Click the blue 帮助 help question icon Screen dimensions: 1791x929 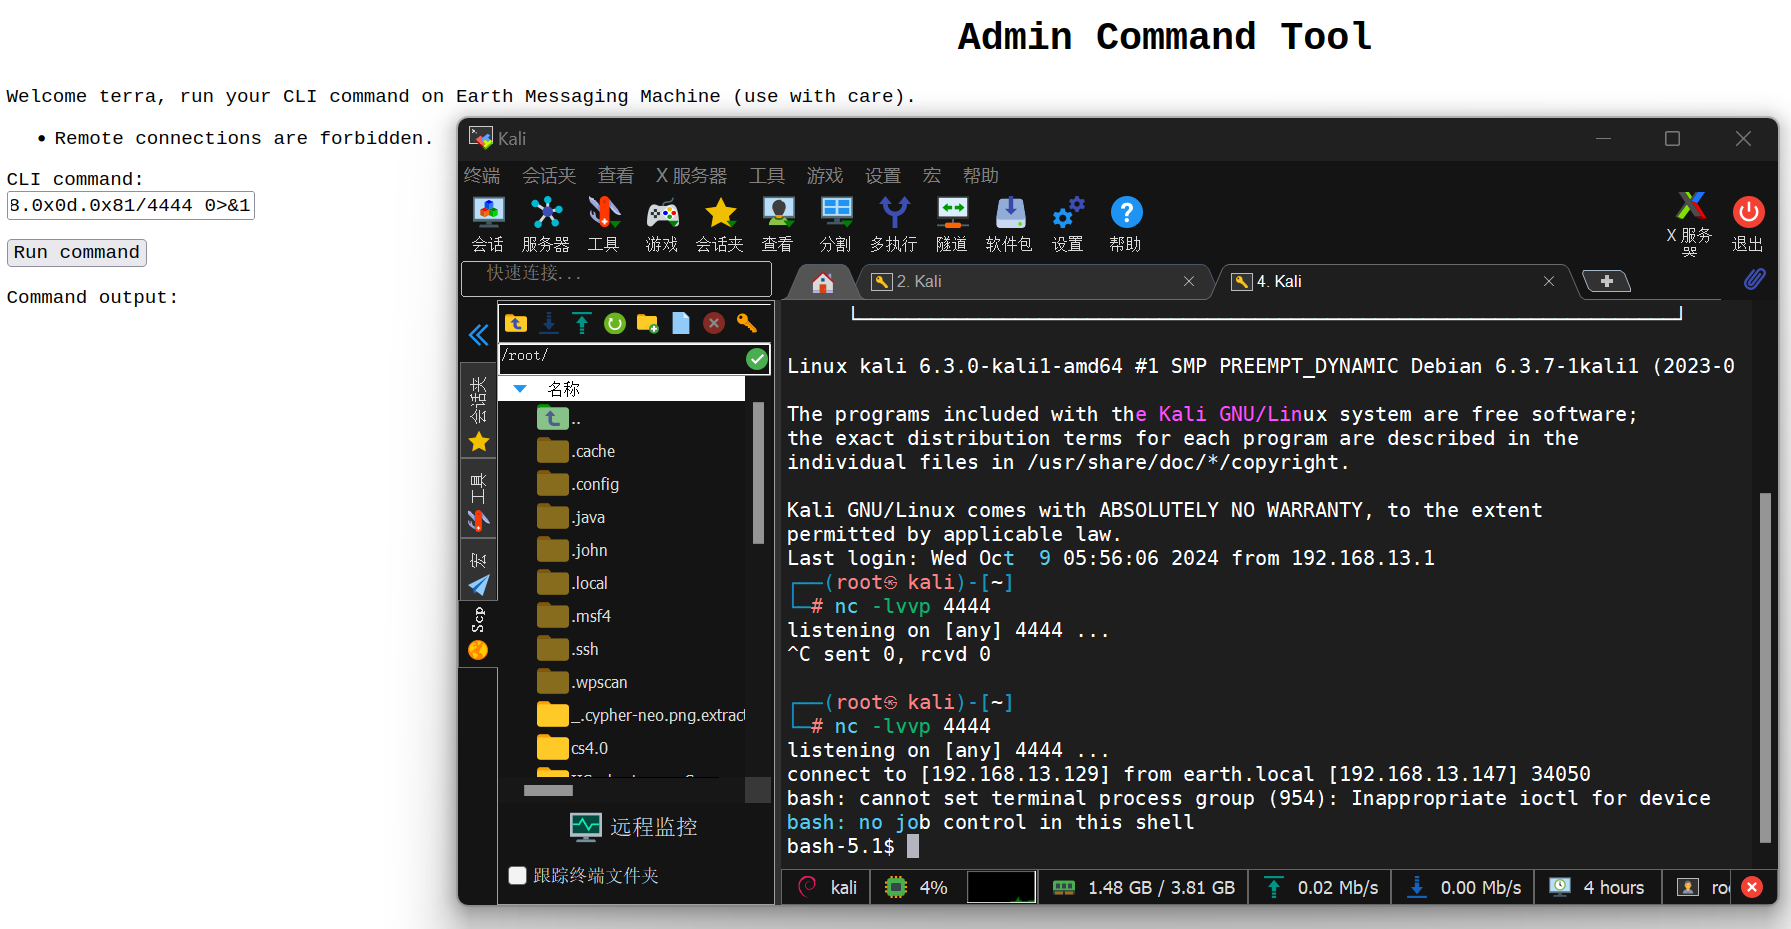[x=1126, y=223]
